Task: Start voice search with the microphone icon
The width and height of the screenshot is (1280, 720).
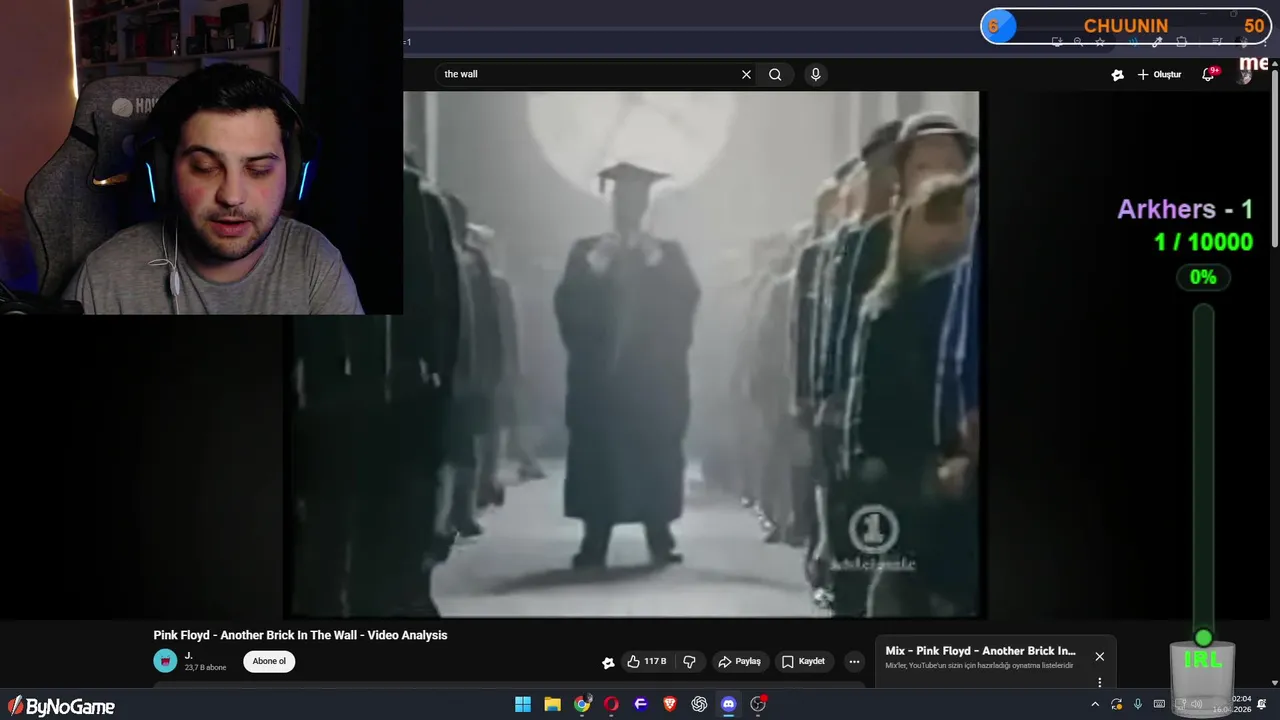Action: [816, 74]
